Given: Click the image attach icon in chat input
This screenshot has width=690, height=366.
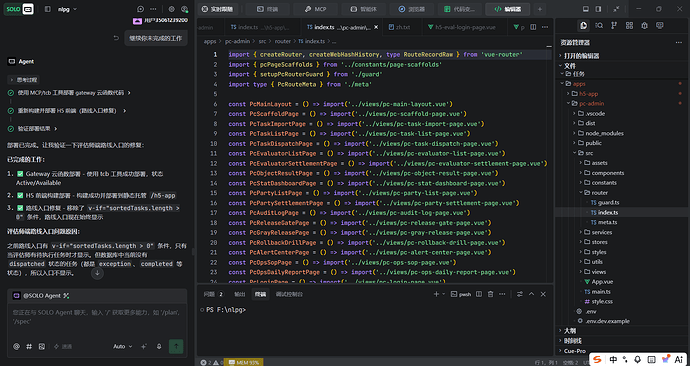Looking at the screenshot, I should (42, 347).
